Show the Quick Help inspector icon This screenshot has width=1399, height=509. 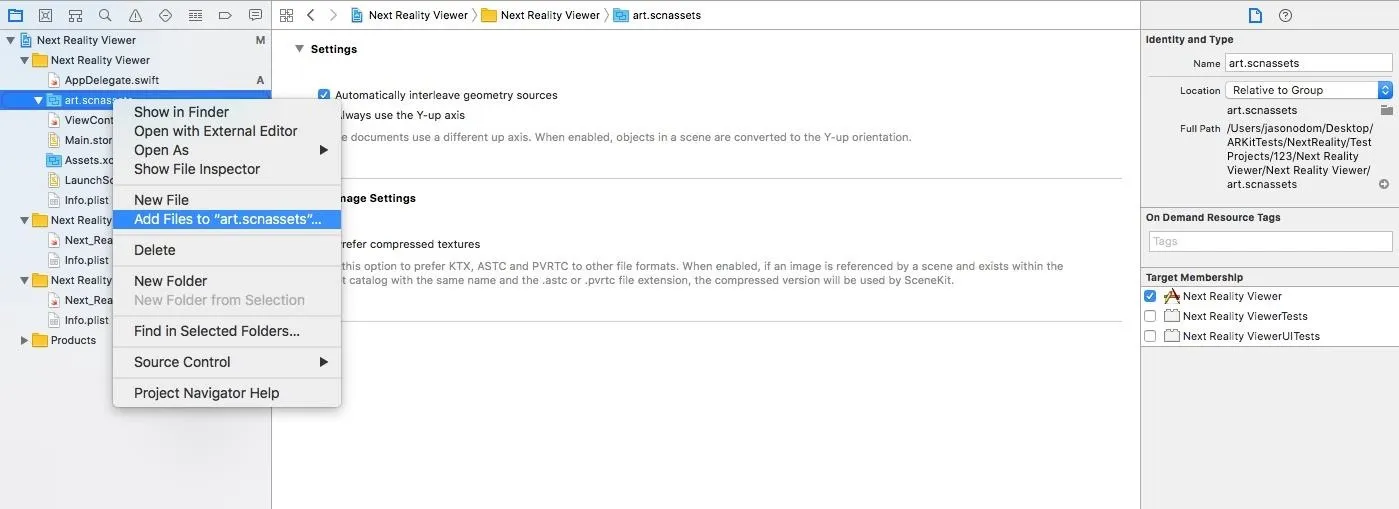point(1286,15)
